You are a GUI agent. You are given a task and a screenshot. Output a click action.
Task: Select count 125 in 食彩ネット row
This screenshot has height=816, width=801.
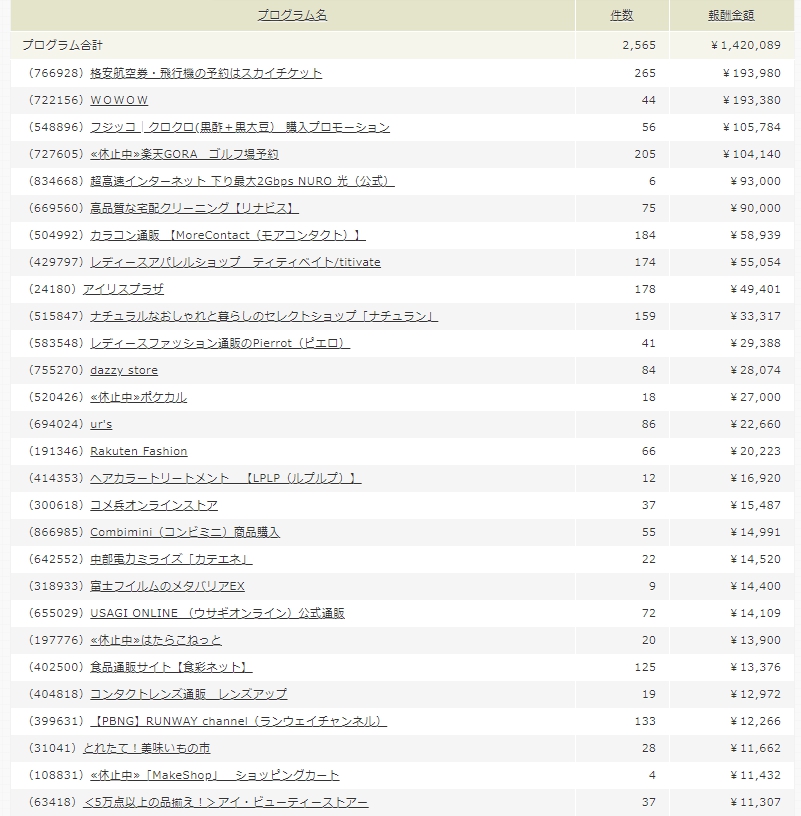tap(645, 668)
